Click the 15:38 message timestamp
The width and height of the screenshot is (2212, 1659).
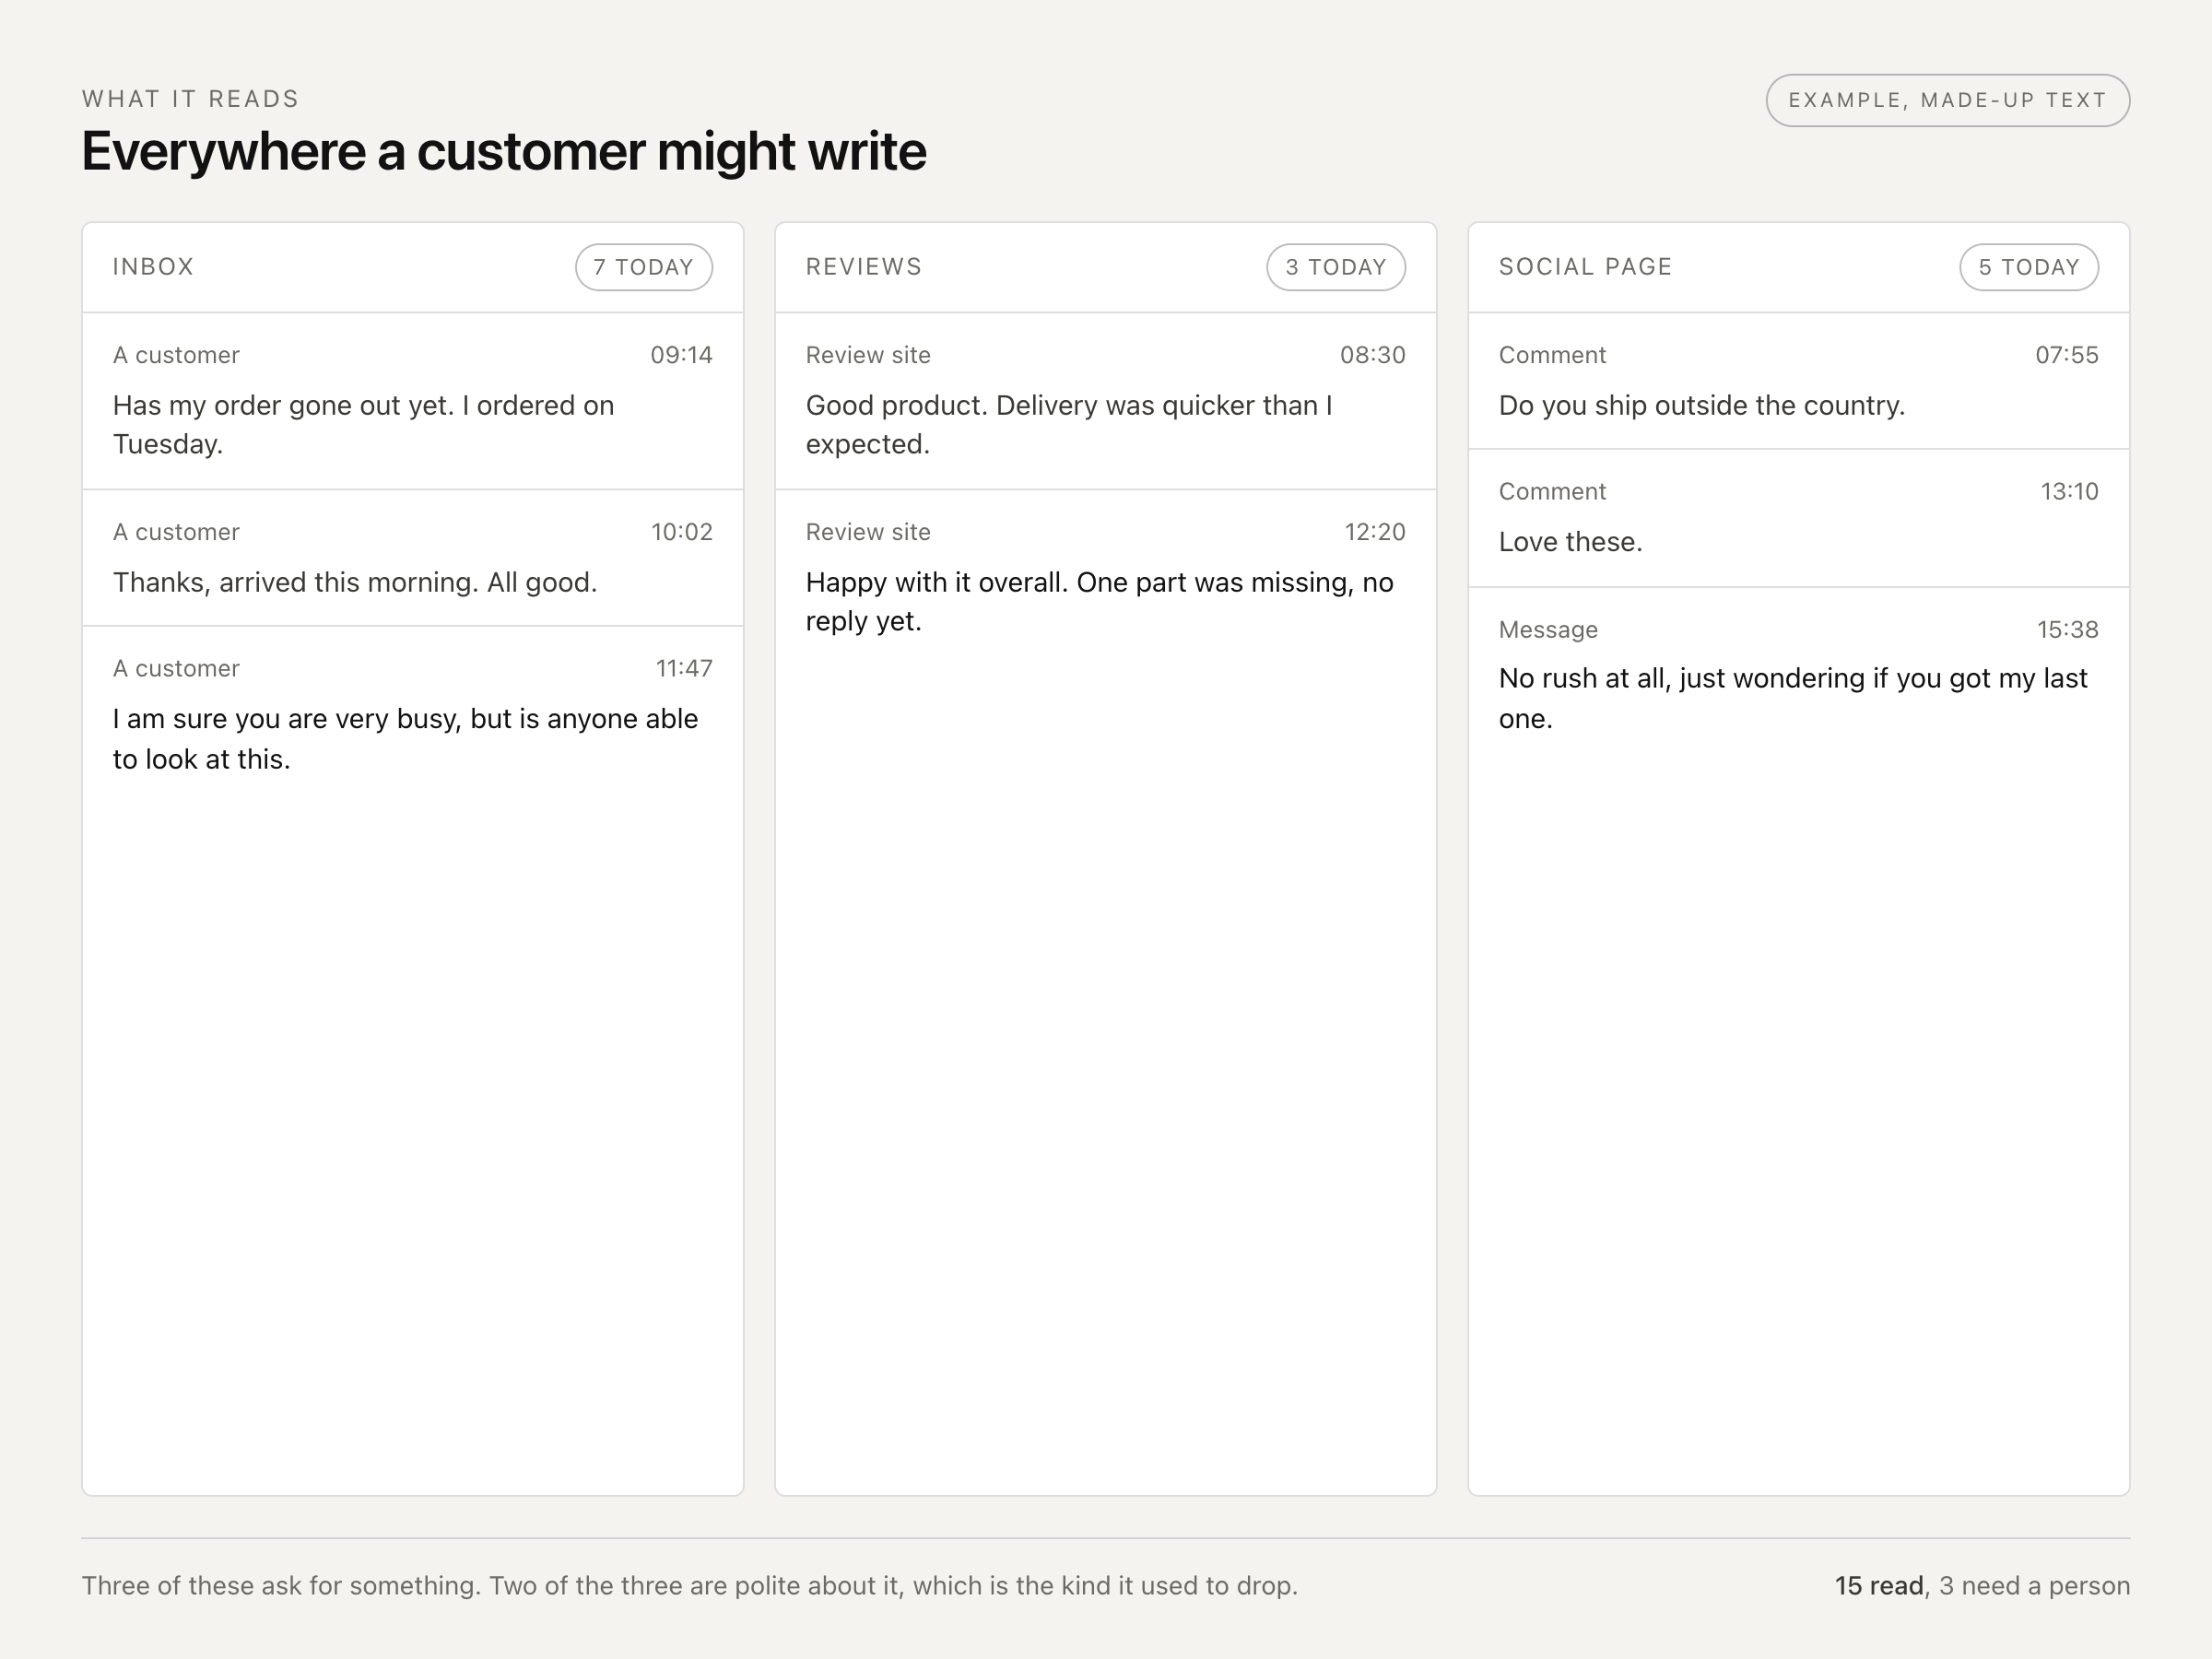pyautogui.click(x=2068, y=629)
